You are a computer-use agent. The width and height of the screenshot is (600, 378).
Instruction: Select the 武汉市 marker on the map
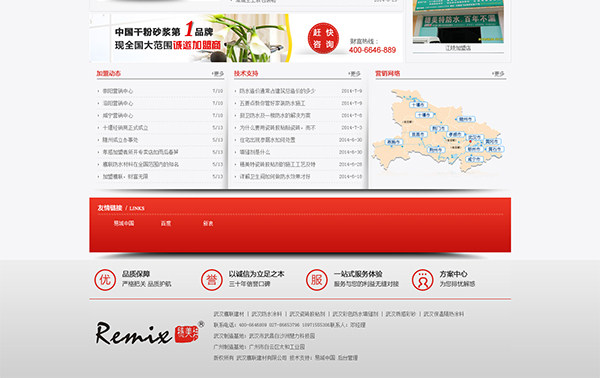click(474, 137)
